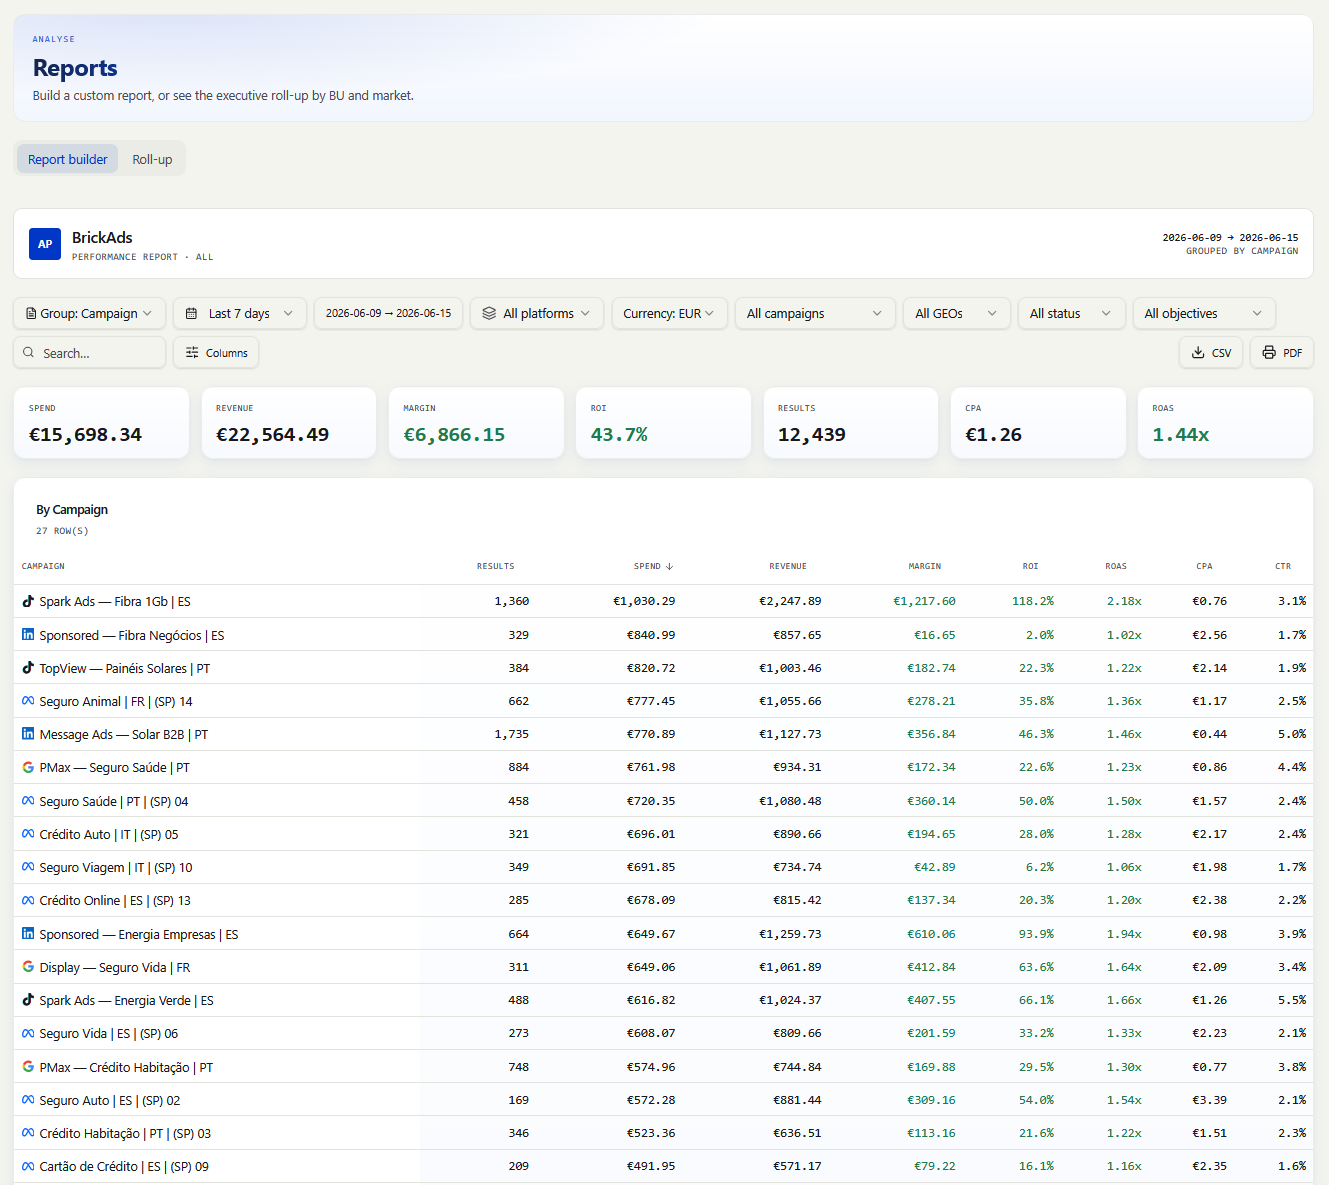
Task: Open the Columns settings button
Action: pos(216,353)
